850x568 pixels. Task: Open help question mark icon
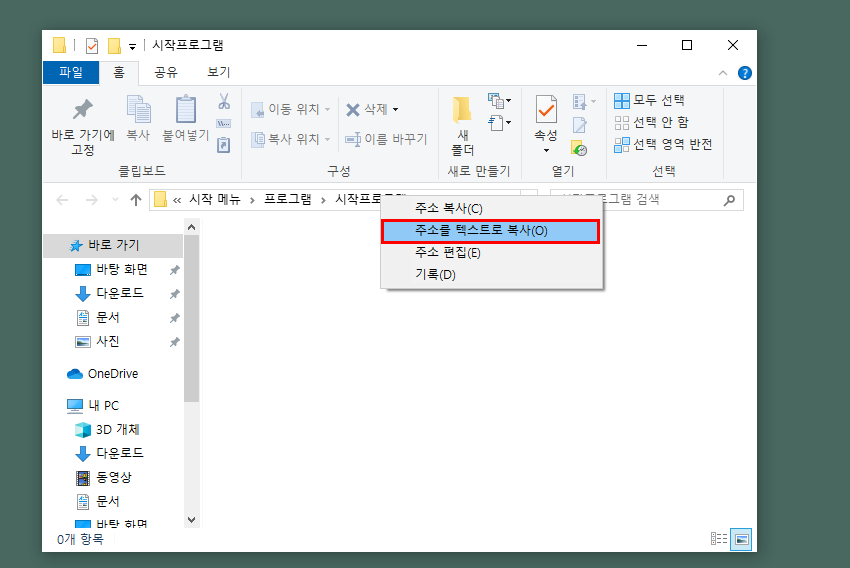pyautogui.click(x=745, y=73)
